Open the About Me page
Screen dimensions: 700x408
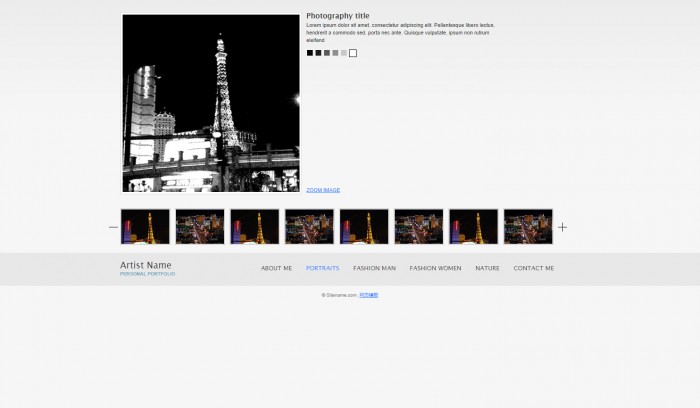[276, 268]
